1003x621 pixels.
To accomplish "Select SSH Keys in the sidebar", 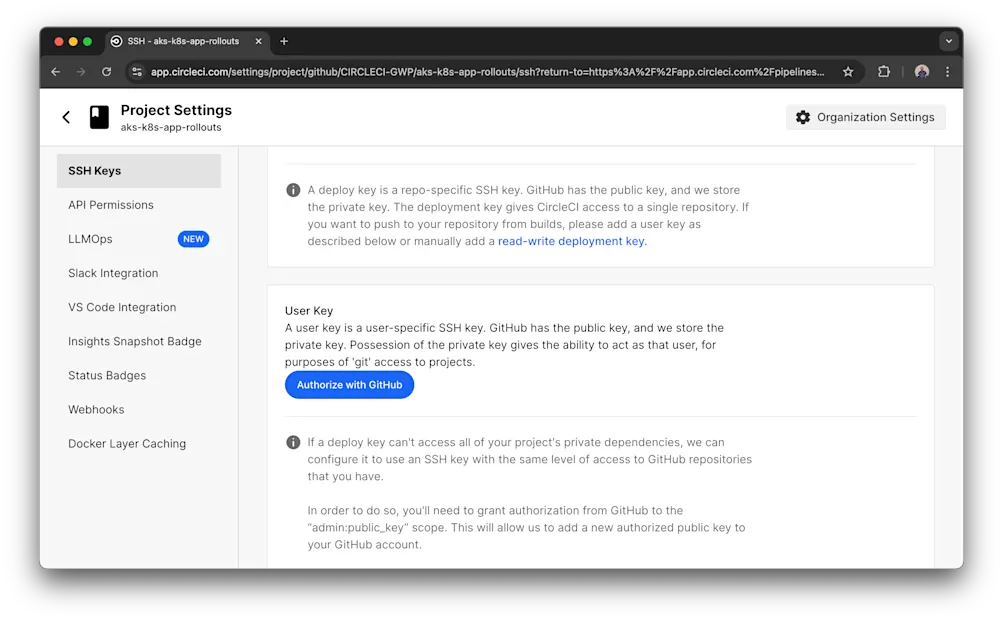I will coord(139,171).
